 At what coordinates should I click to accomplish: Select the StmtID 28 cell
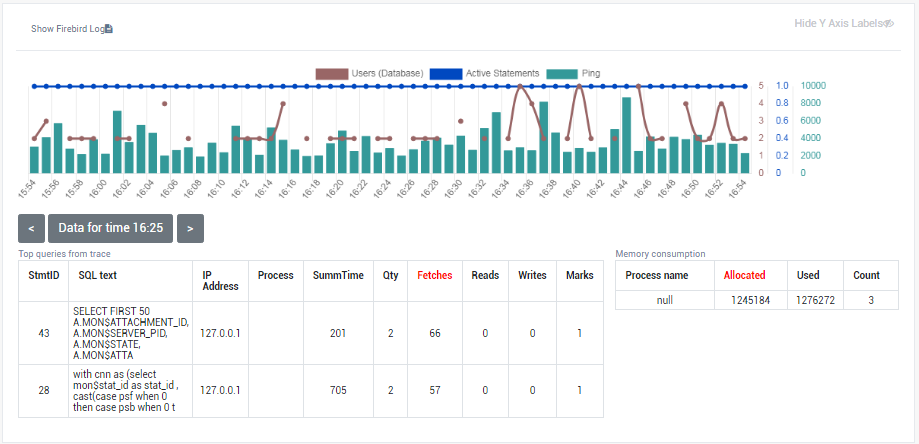pyautogui.click(x=43, y=391)
